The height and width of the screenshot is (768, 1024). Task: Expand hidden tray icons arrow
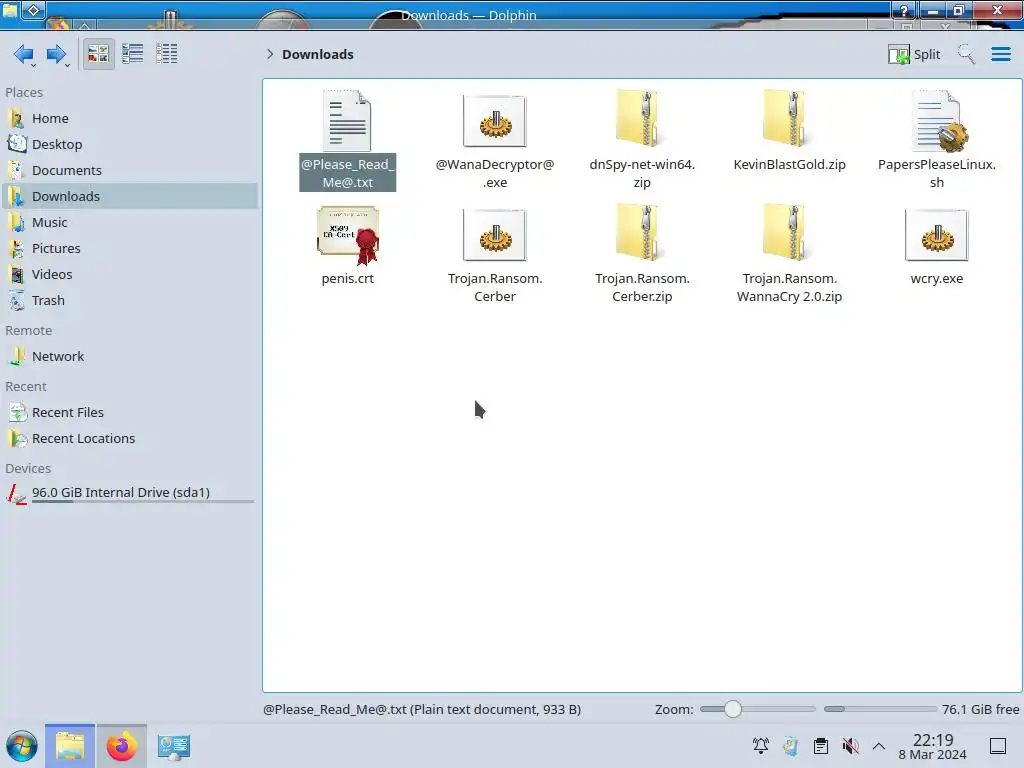(x=879, y=746)
